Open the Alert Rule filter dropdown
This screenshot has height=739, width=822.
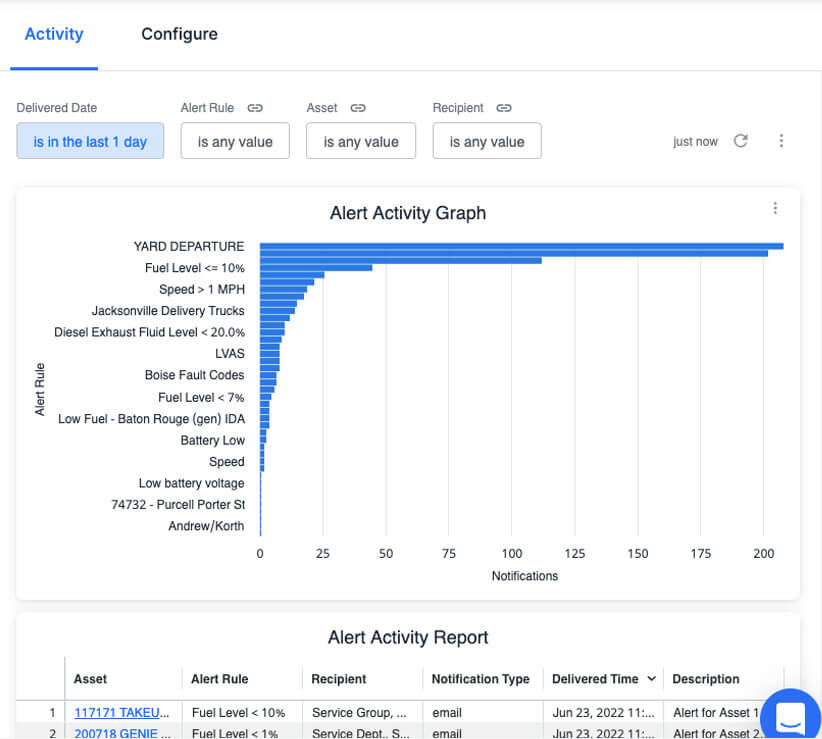235,141
